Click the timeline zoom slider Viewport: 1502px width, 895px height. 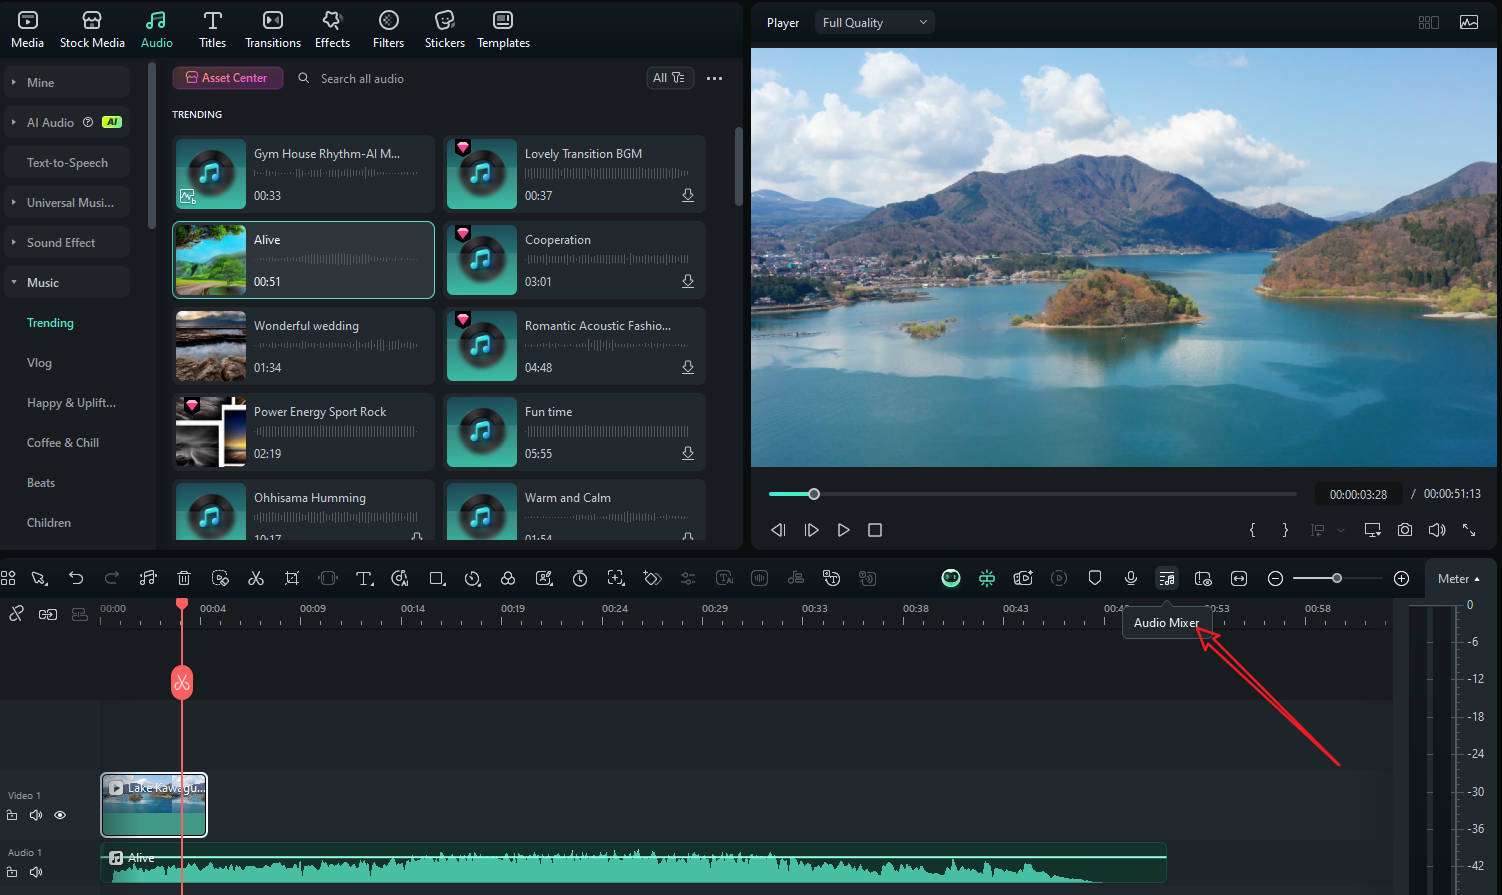point(1337,578)
